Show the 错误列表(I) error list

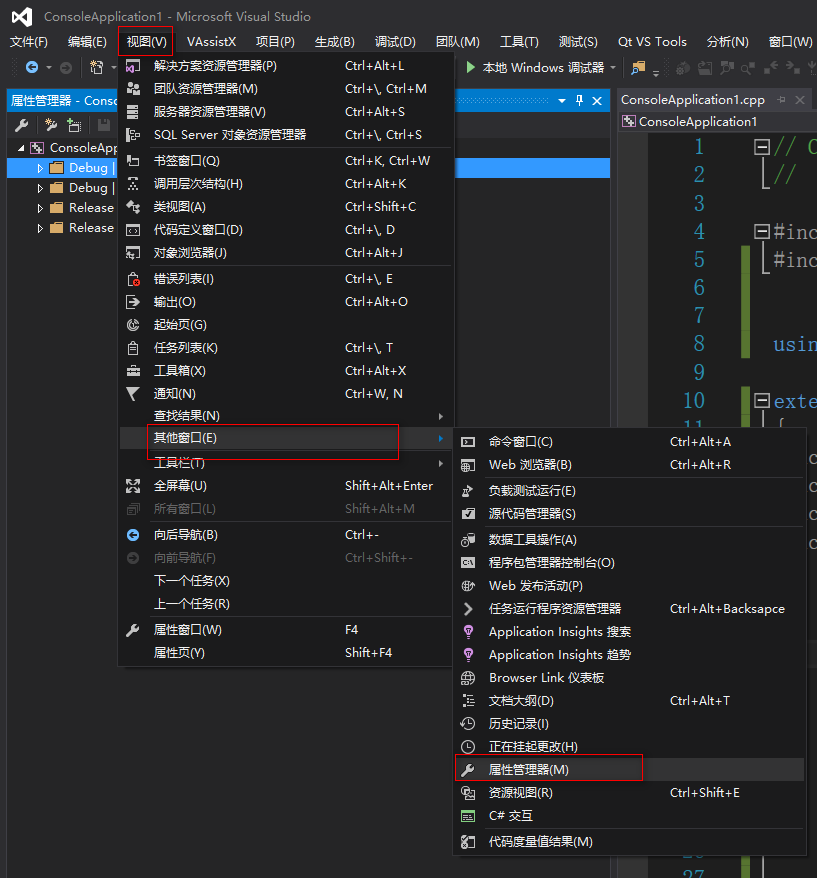point(286,279)
